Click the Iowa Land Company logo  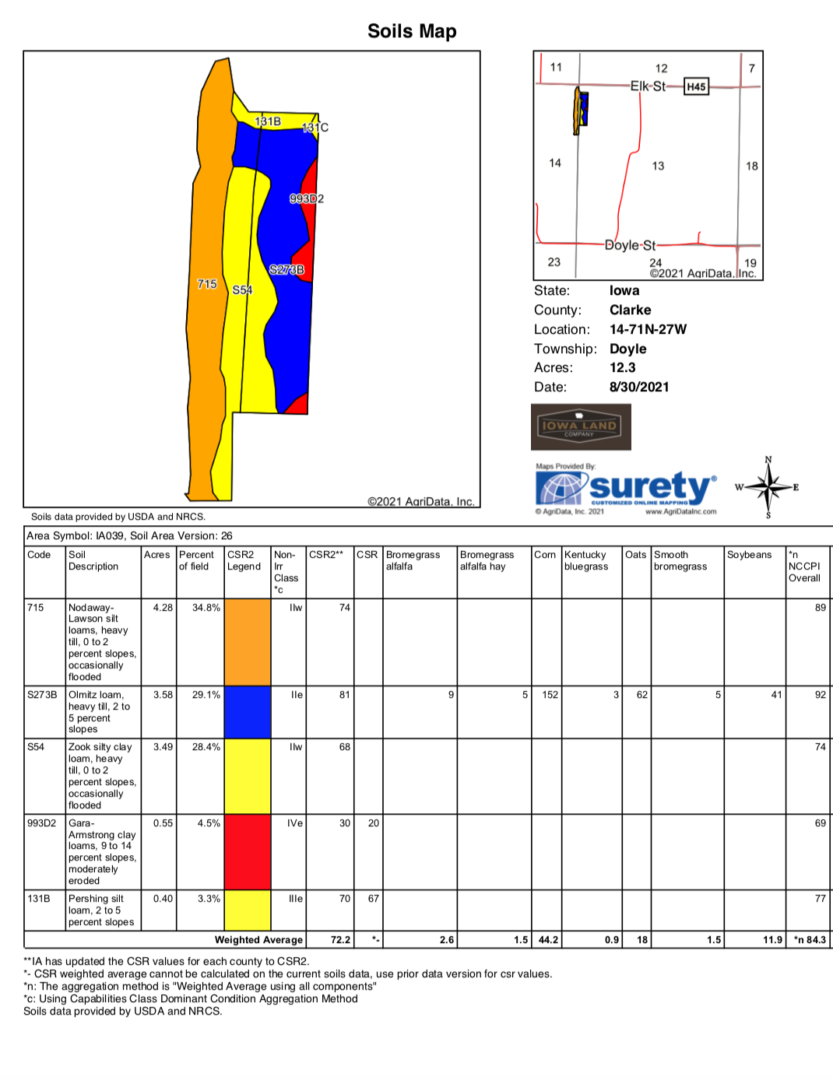tap(580, 427)
